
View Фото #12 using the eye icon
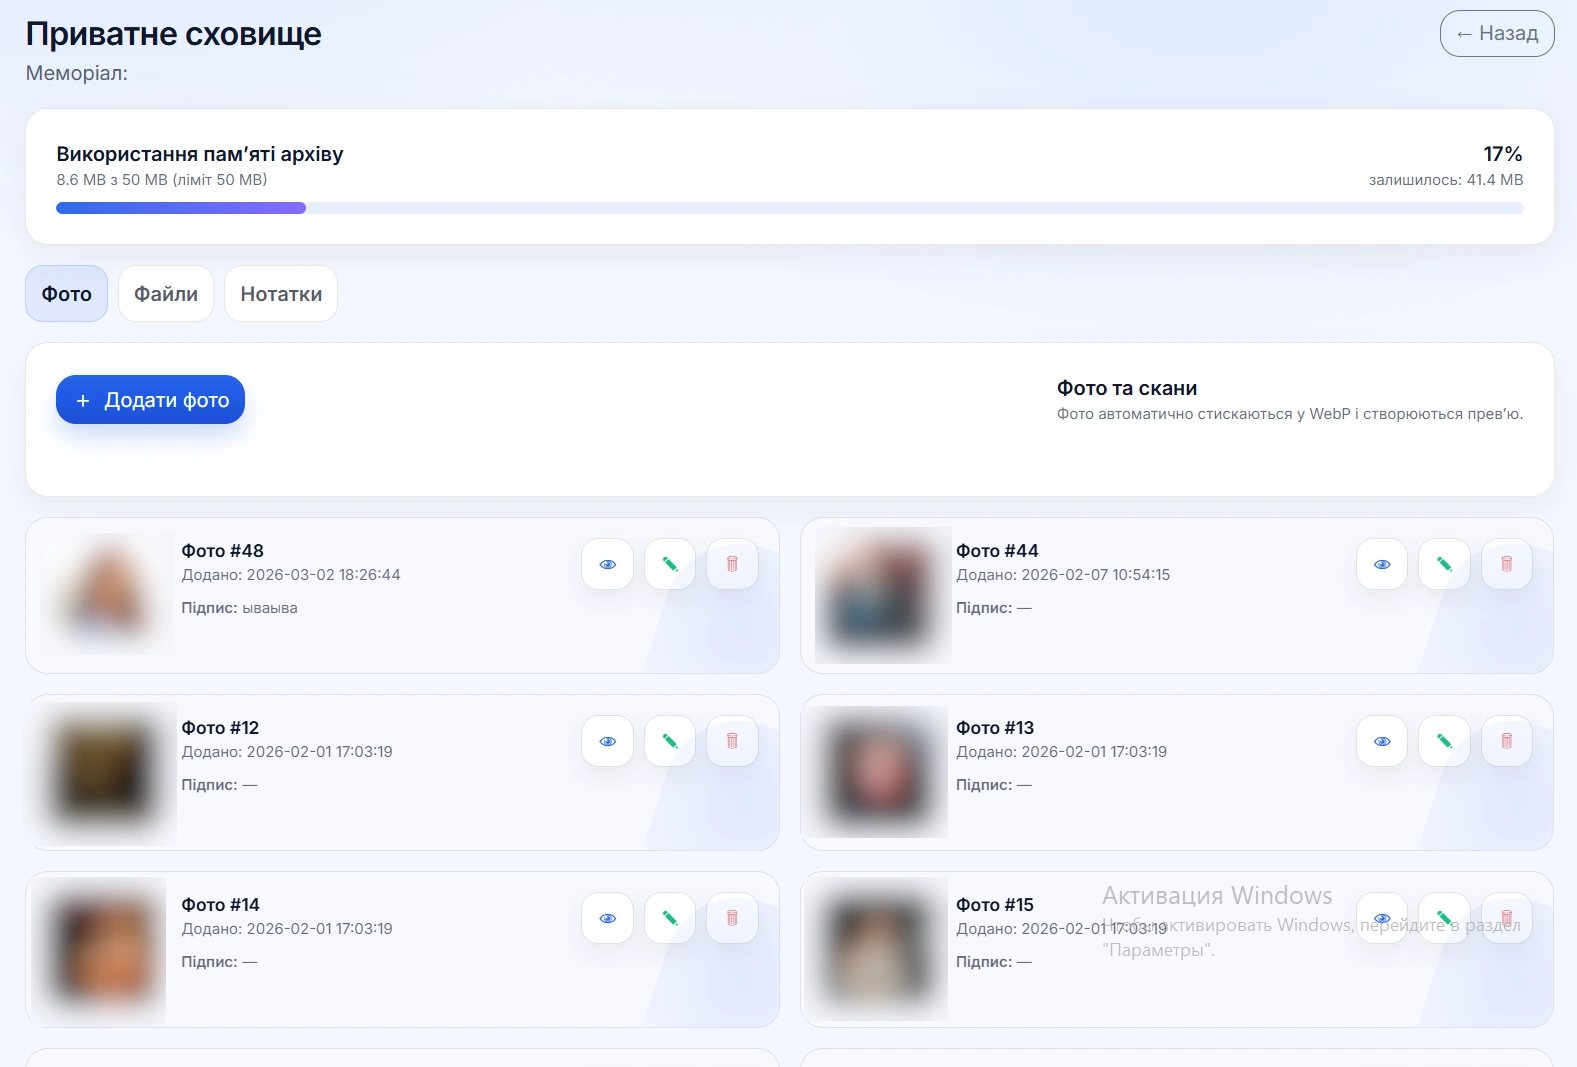pos(607,741)
